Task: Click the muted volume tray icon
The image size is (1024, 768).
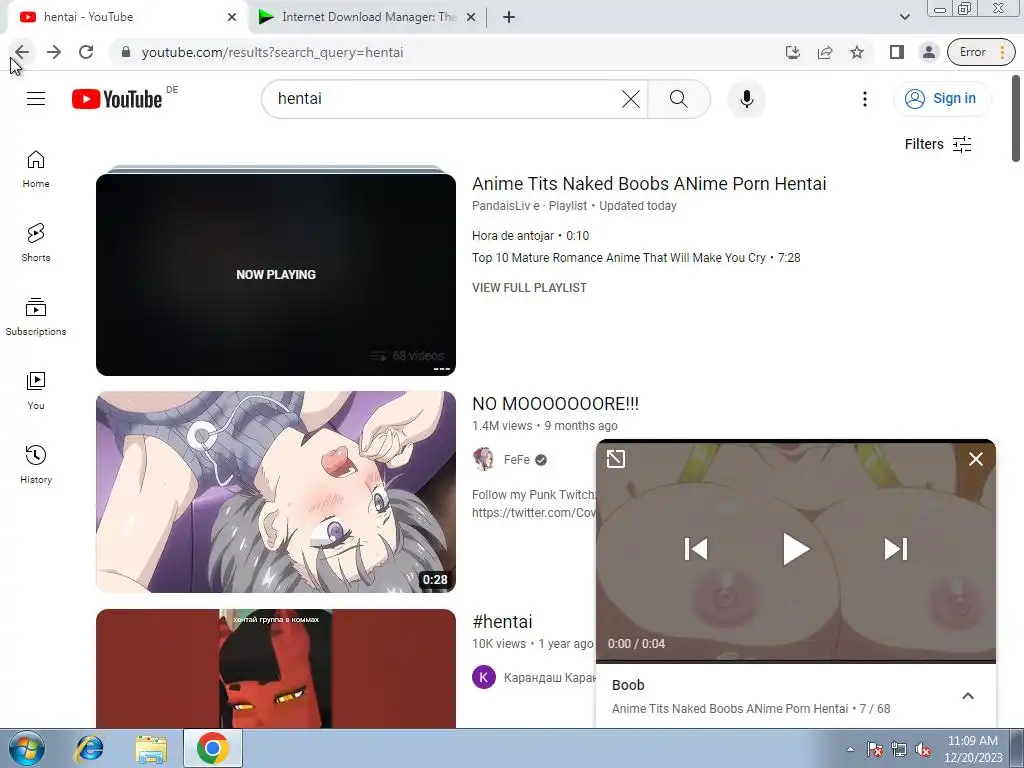Action: point(923,749)
